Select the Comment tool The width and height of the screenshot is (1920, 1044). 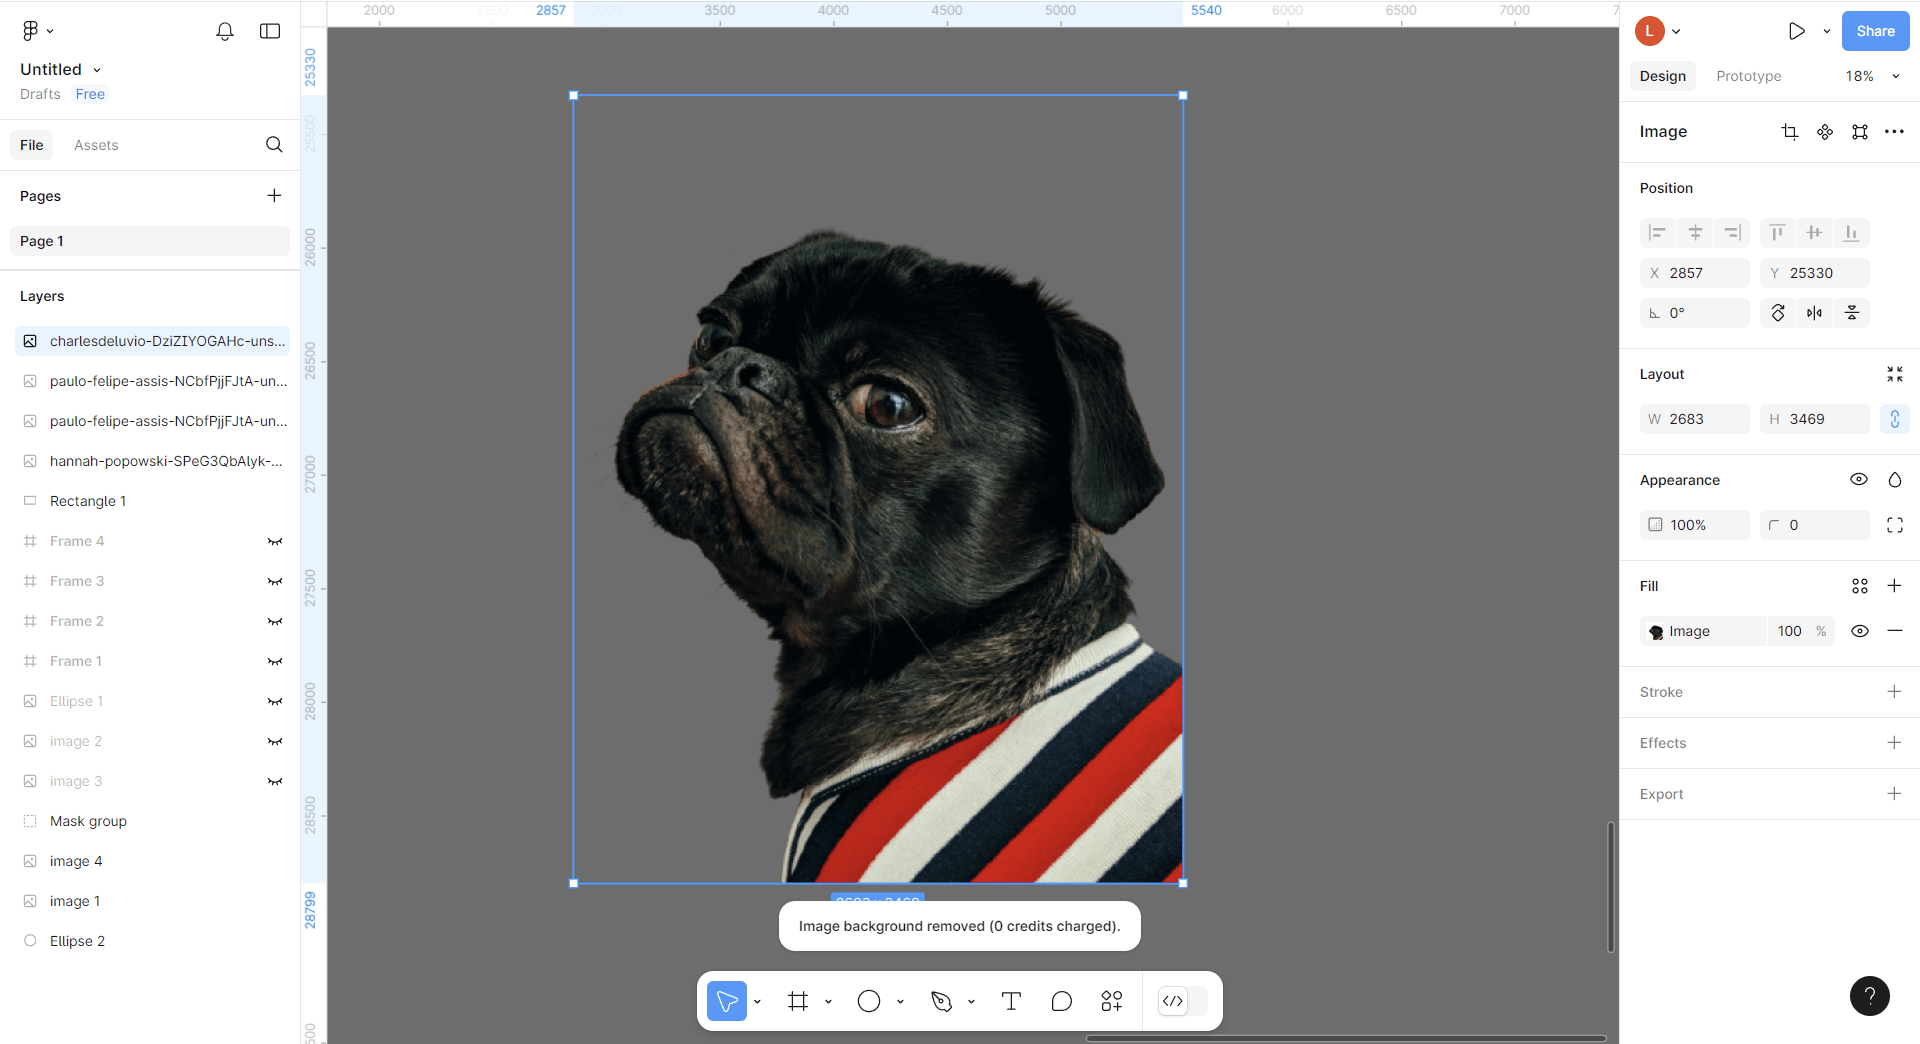[1061, 1001]
